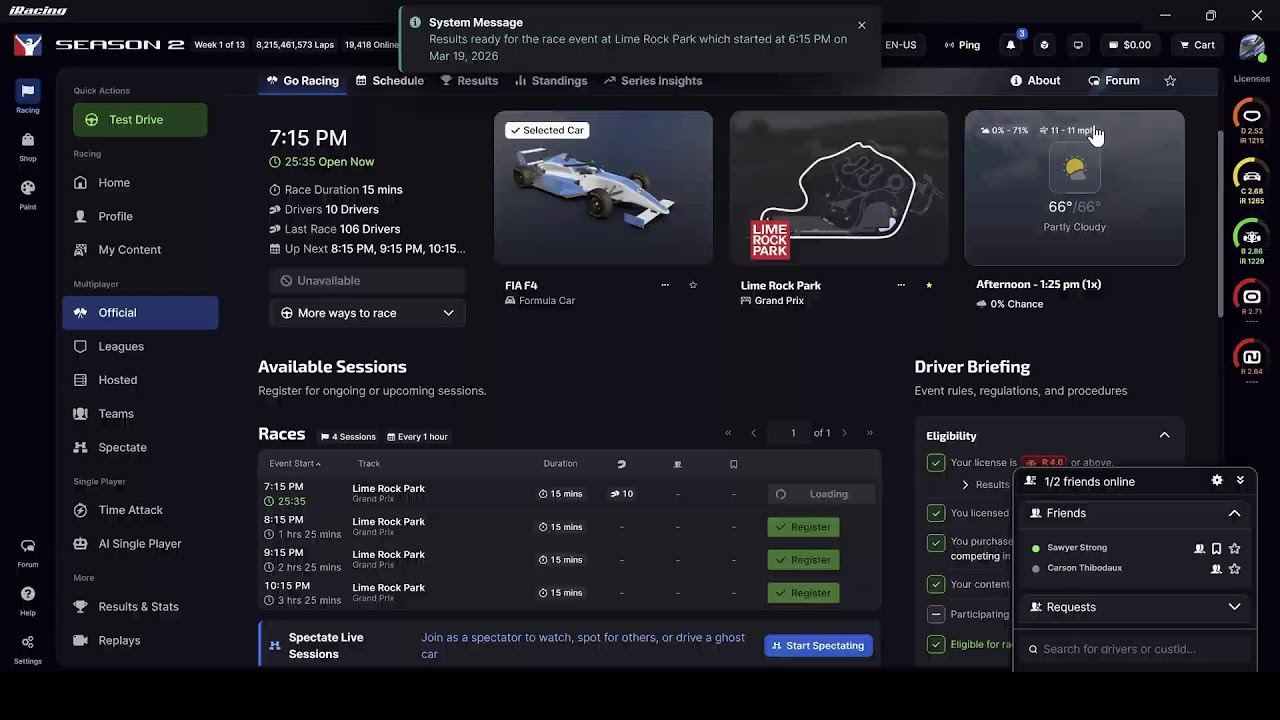The width and height of the screenshot is (1280, 720).
Task: Toggle favorite star for Sawyer Strong
Action: [x=1235, y=549]
